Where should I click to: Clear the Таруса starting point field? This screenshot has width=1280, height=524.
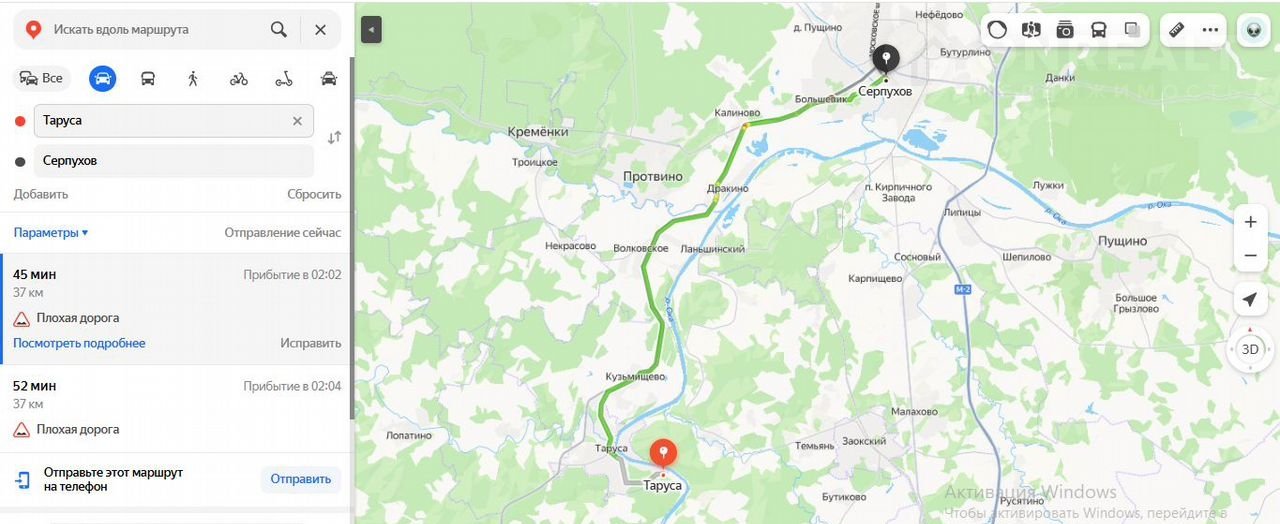coord(297,121)
